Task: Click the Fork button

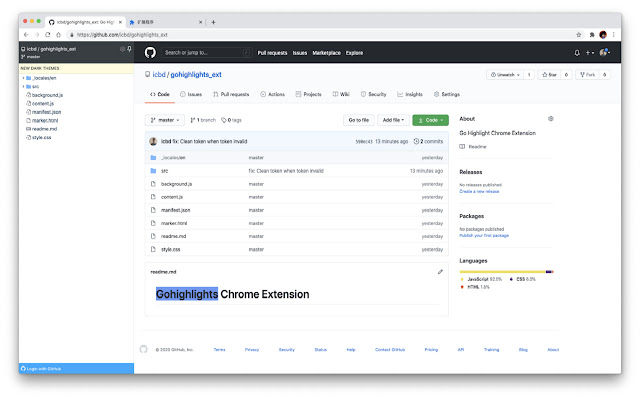Action: click(x=587, y=75)
